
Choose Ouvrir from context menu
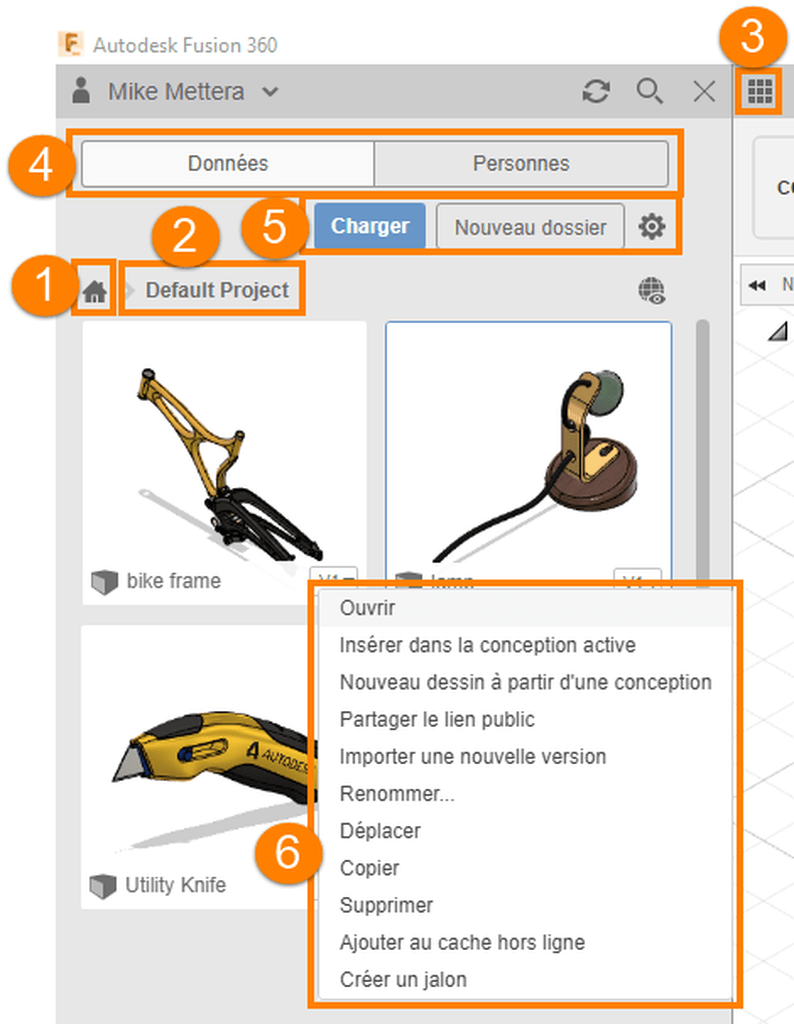[525, 608]
